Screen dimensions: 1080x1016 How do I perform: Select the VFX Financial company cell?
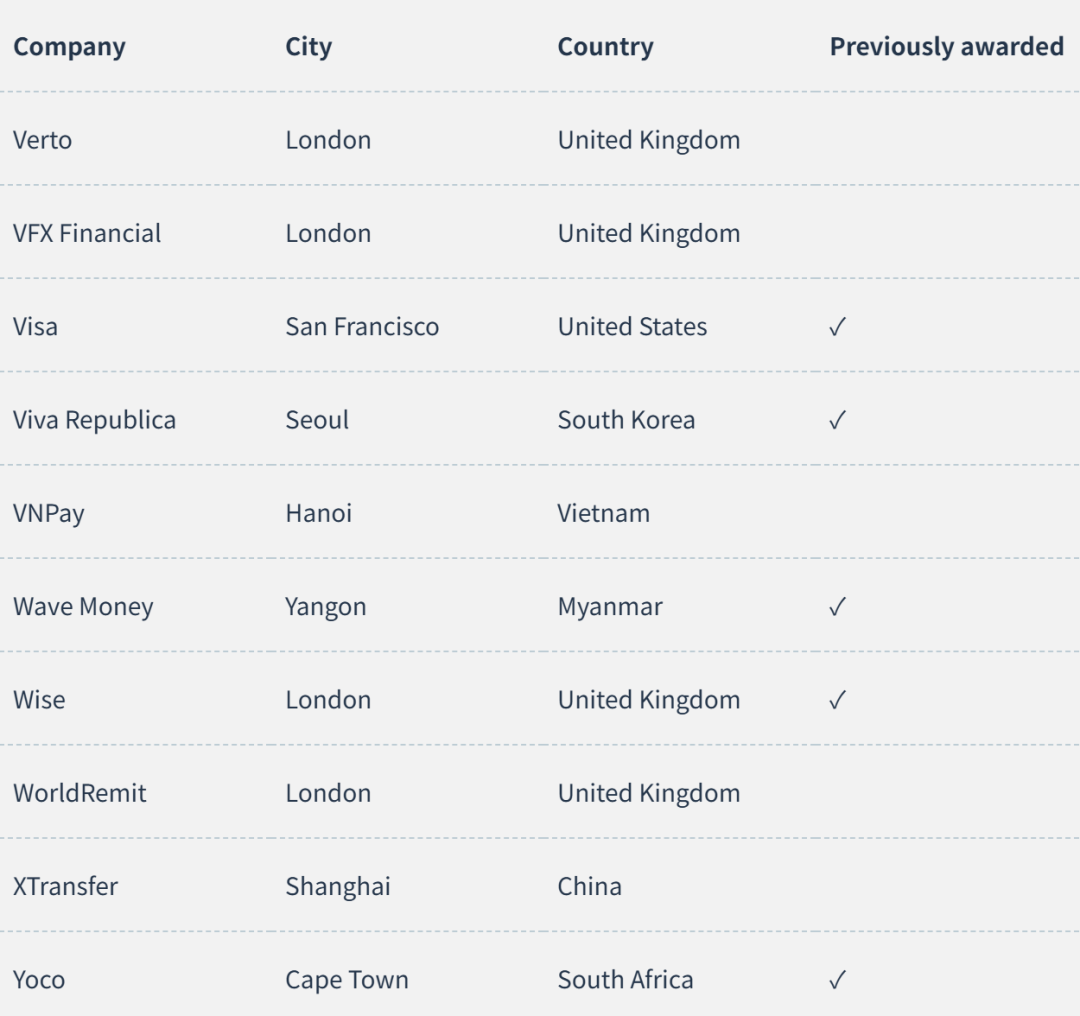click(x=87, y=234)
